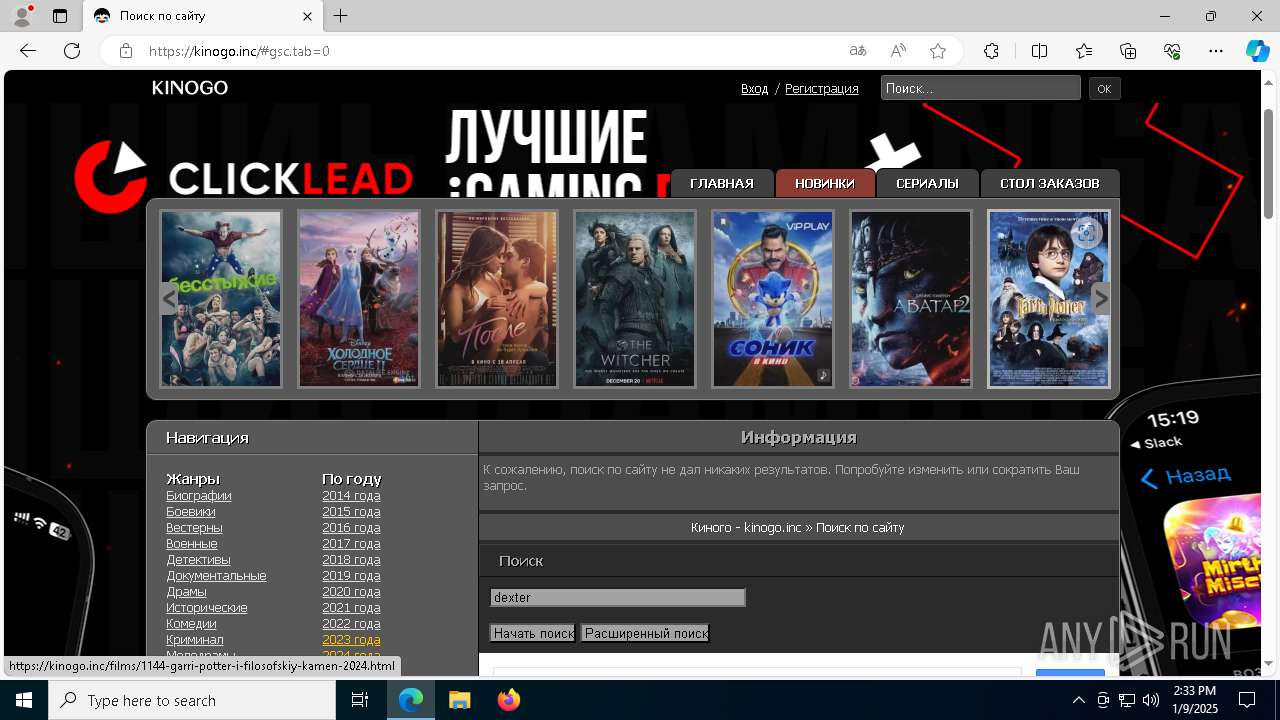Open Task View on taskbar
This screenshot has height=720, width=1280.
click(360, 700)
